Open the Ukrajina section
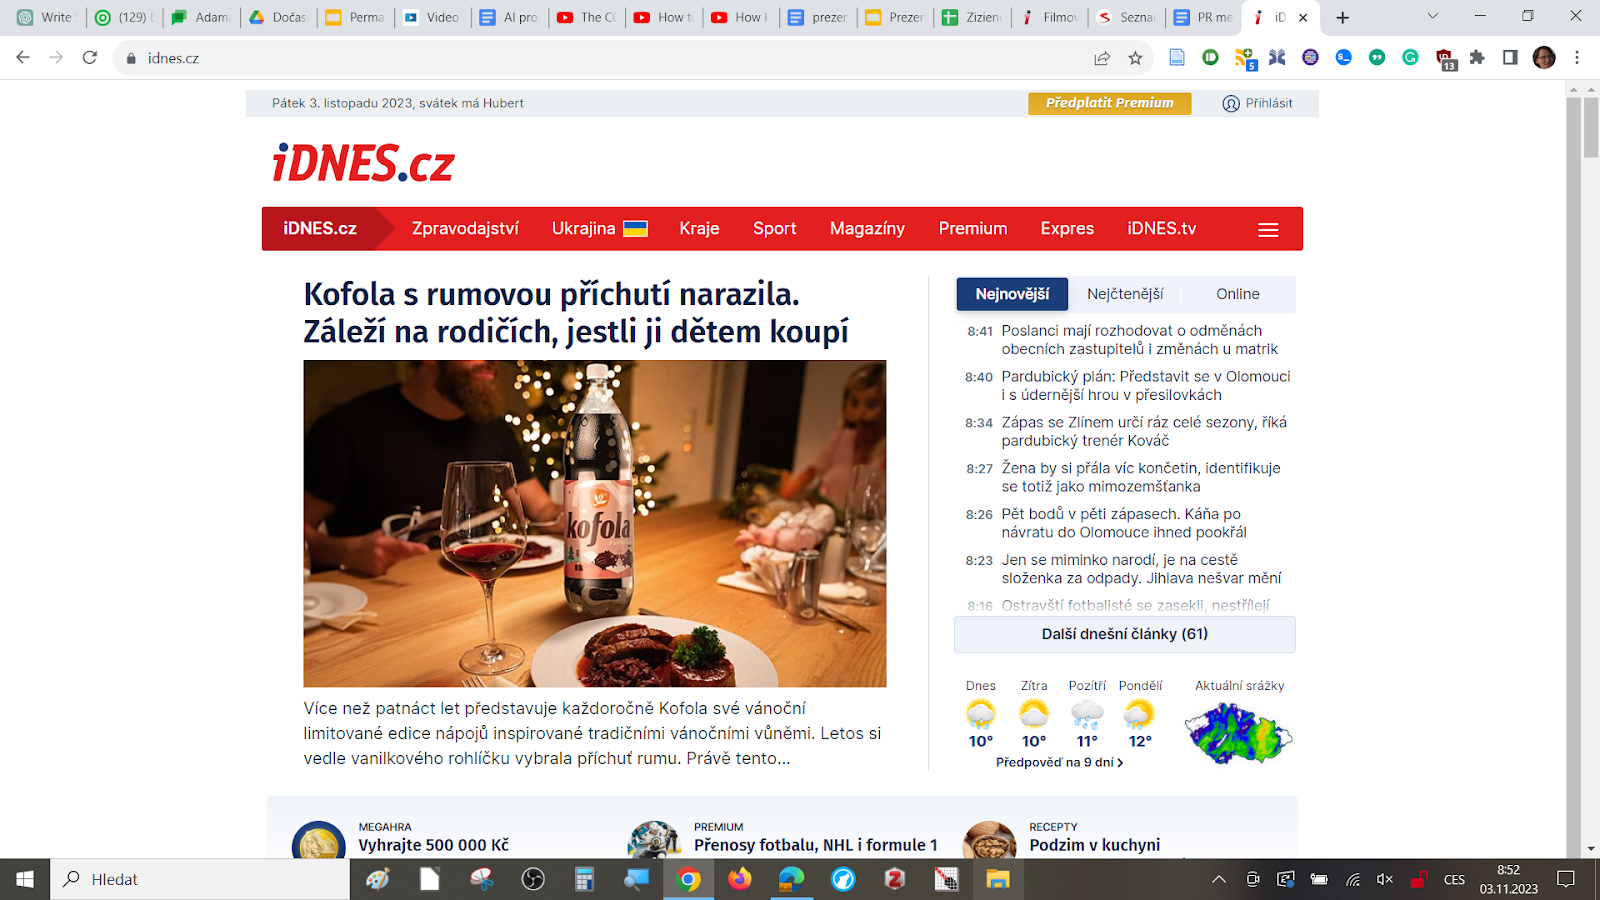This screenshot has width=1600, height=900. 600,228
